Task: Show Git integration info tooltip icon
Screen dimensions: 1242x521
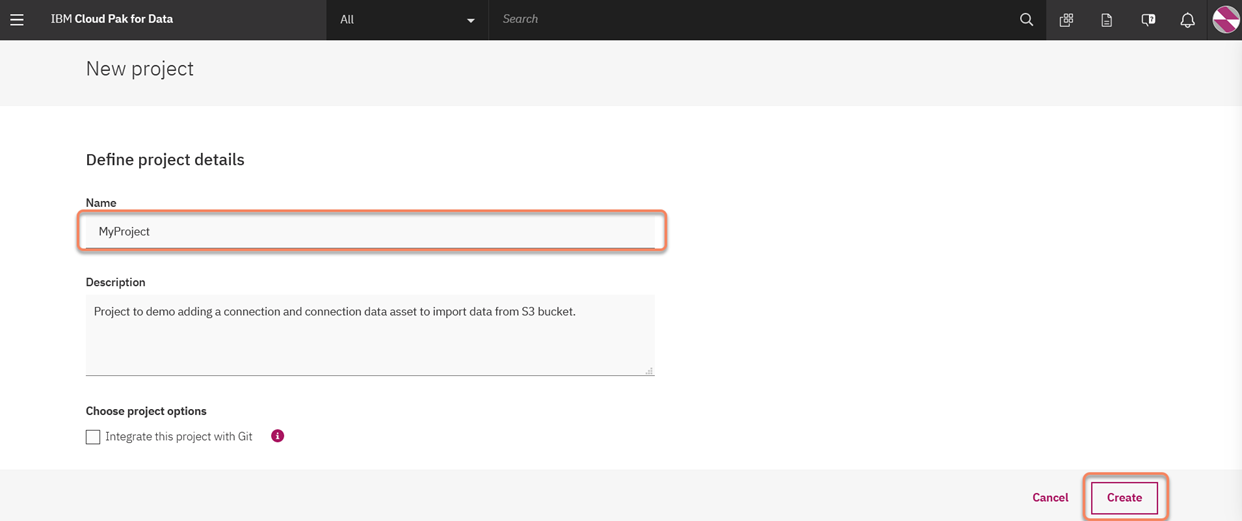Action: click(278, 436)
